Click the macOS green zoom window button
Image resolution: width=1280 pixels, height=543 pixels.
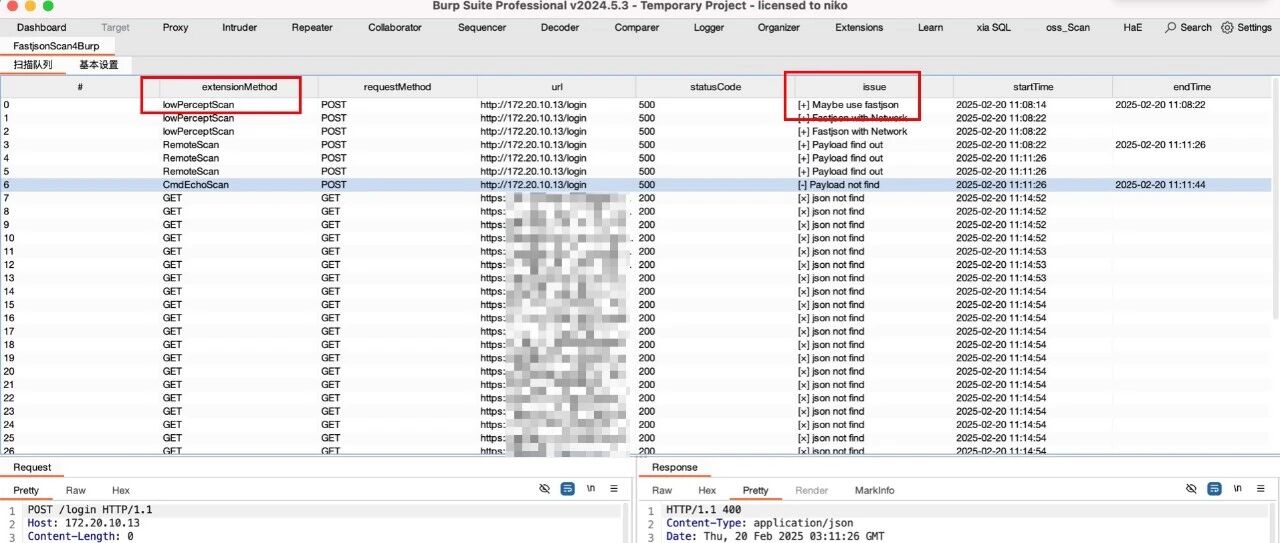click(47, 6)
